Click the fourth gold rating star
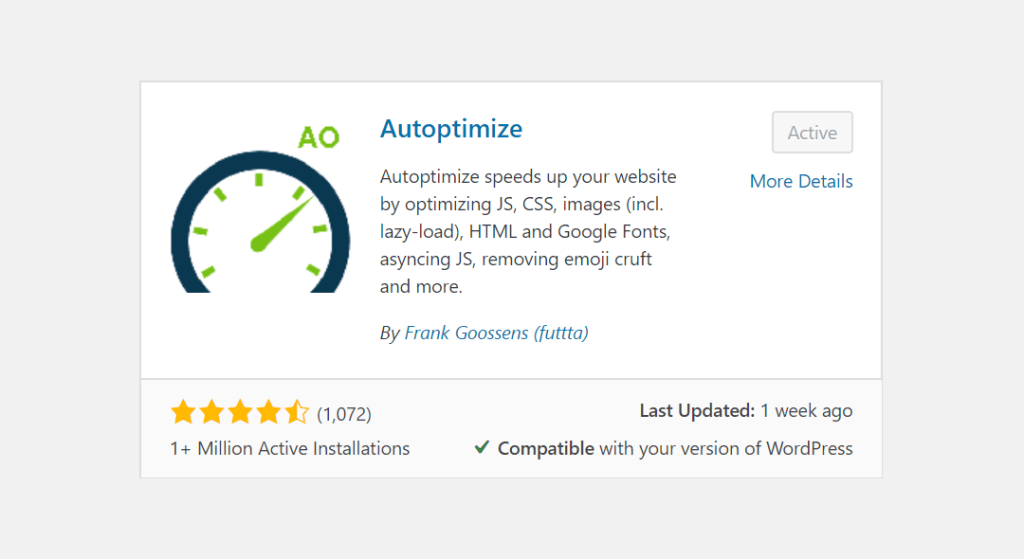The height and width of the screenshot is (559, 1024). pos(268,412)
